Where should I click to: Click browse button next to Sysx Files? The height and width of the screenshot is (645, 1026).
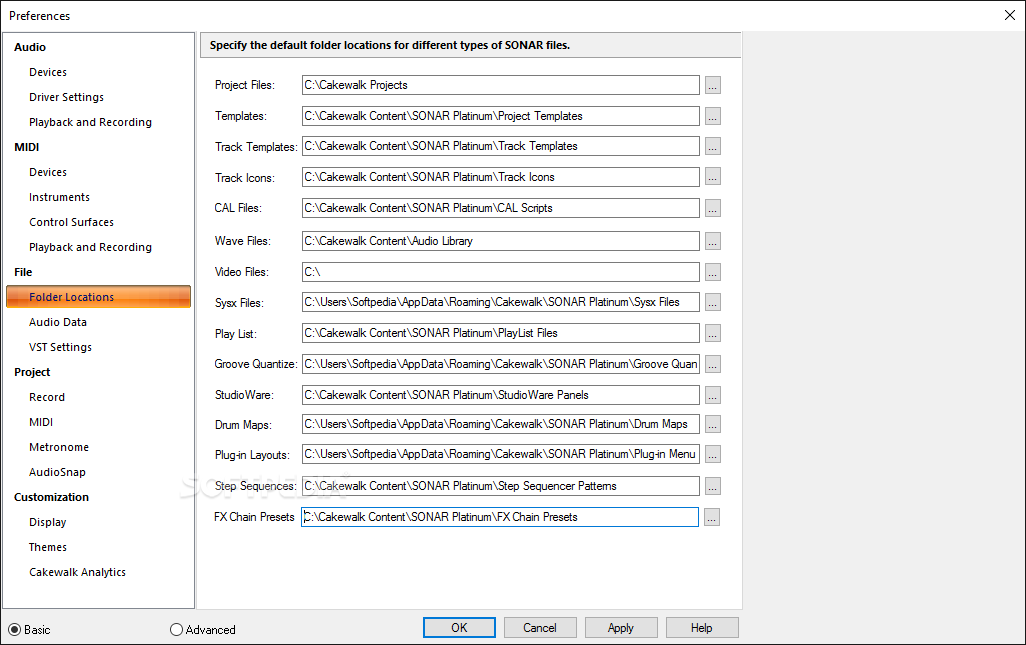coord(713,302)
